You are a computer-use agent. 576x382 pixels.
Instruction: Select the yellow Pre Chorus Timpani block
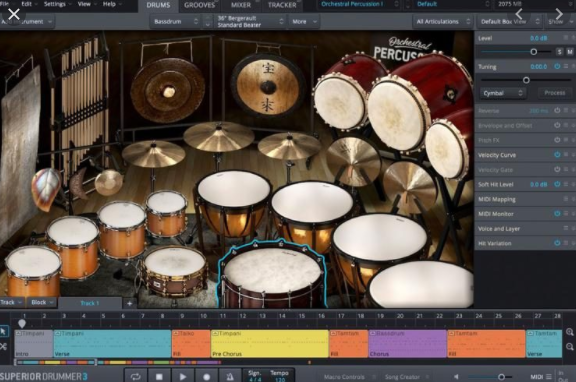click(x=270, y=344)
